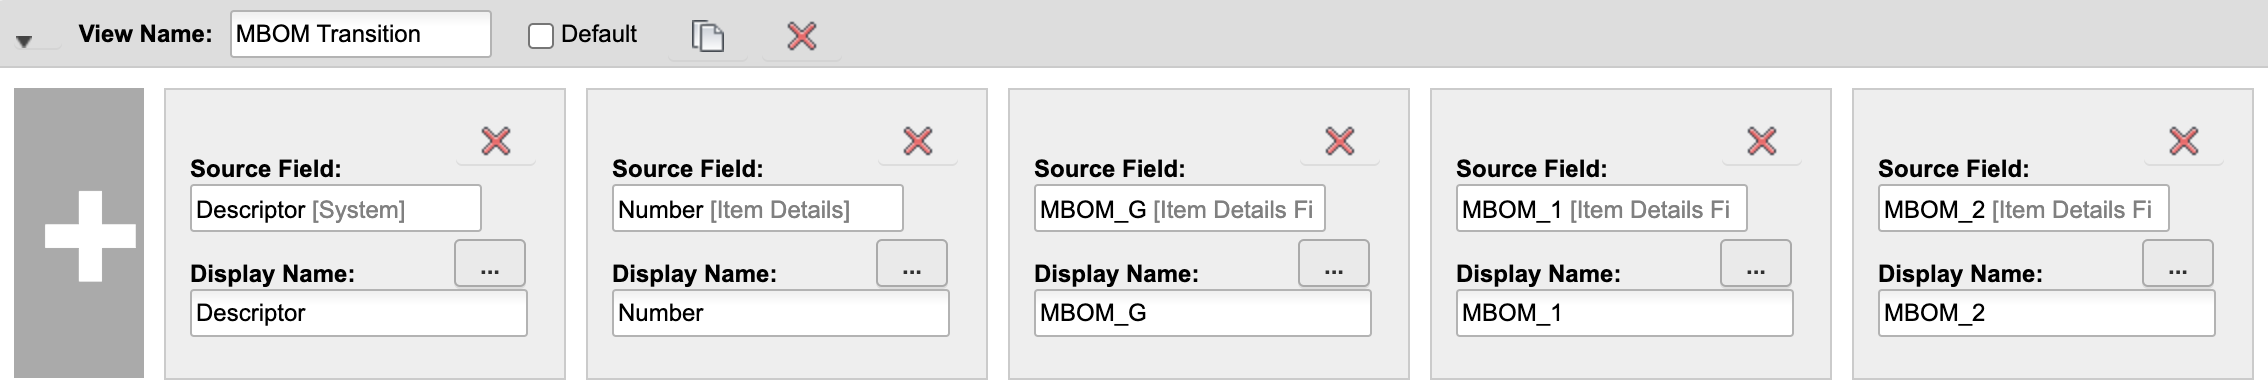Click the View Name input field
Image resolution: width=2268 pixels, height=392 pixels.
click(x=361, y=34)
